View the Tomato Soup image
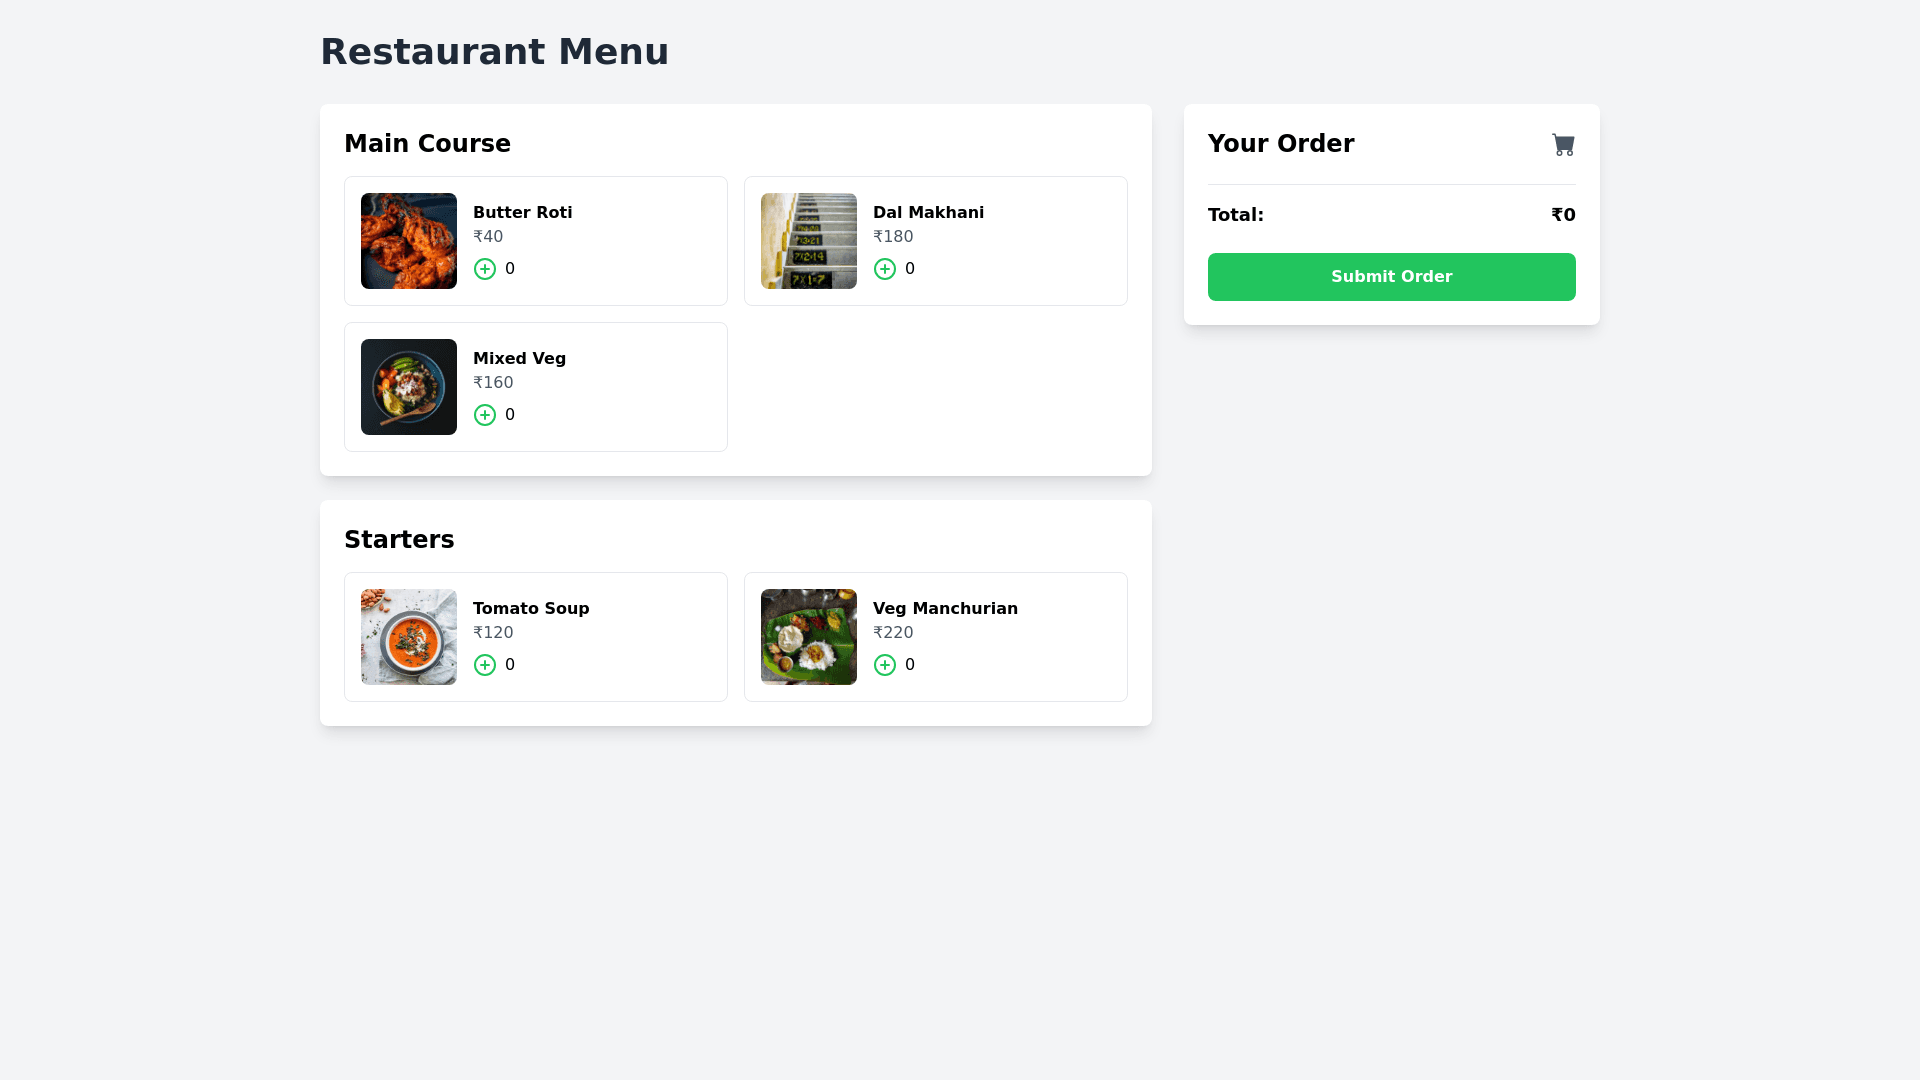 click(x=409, y=637)
